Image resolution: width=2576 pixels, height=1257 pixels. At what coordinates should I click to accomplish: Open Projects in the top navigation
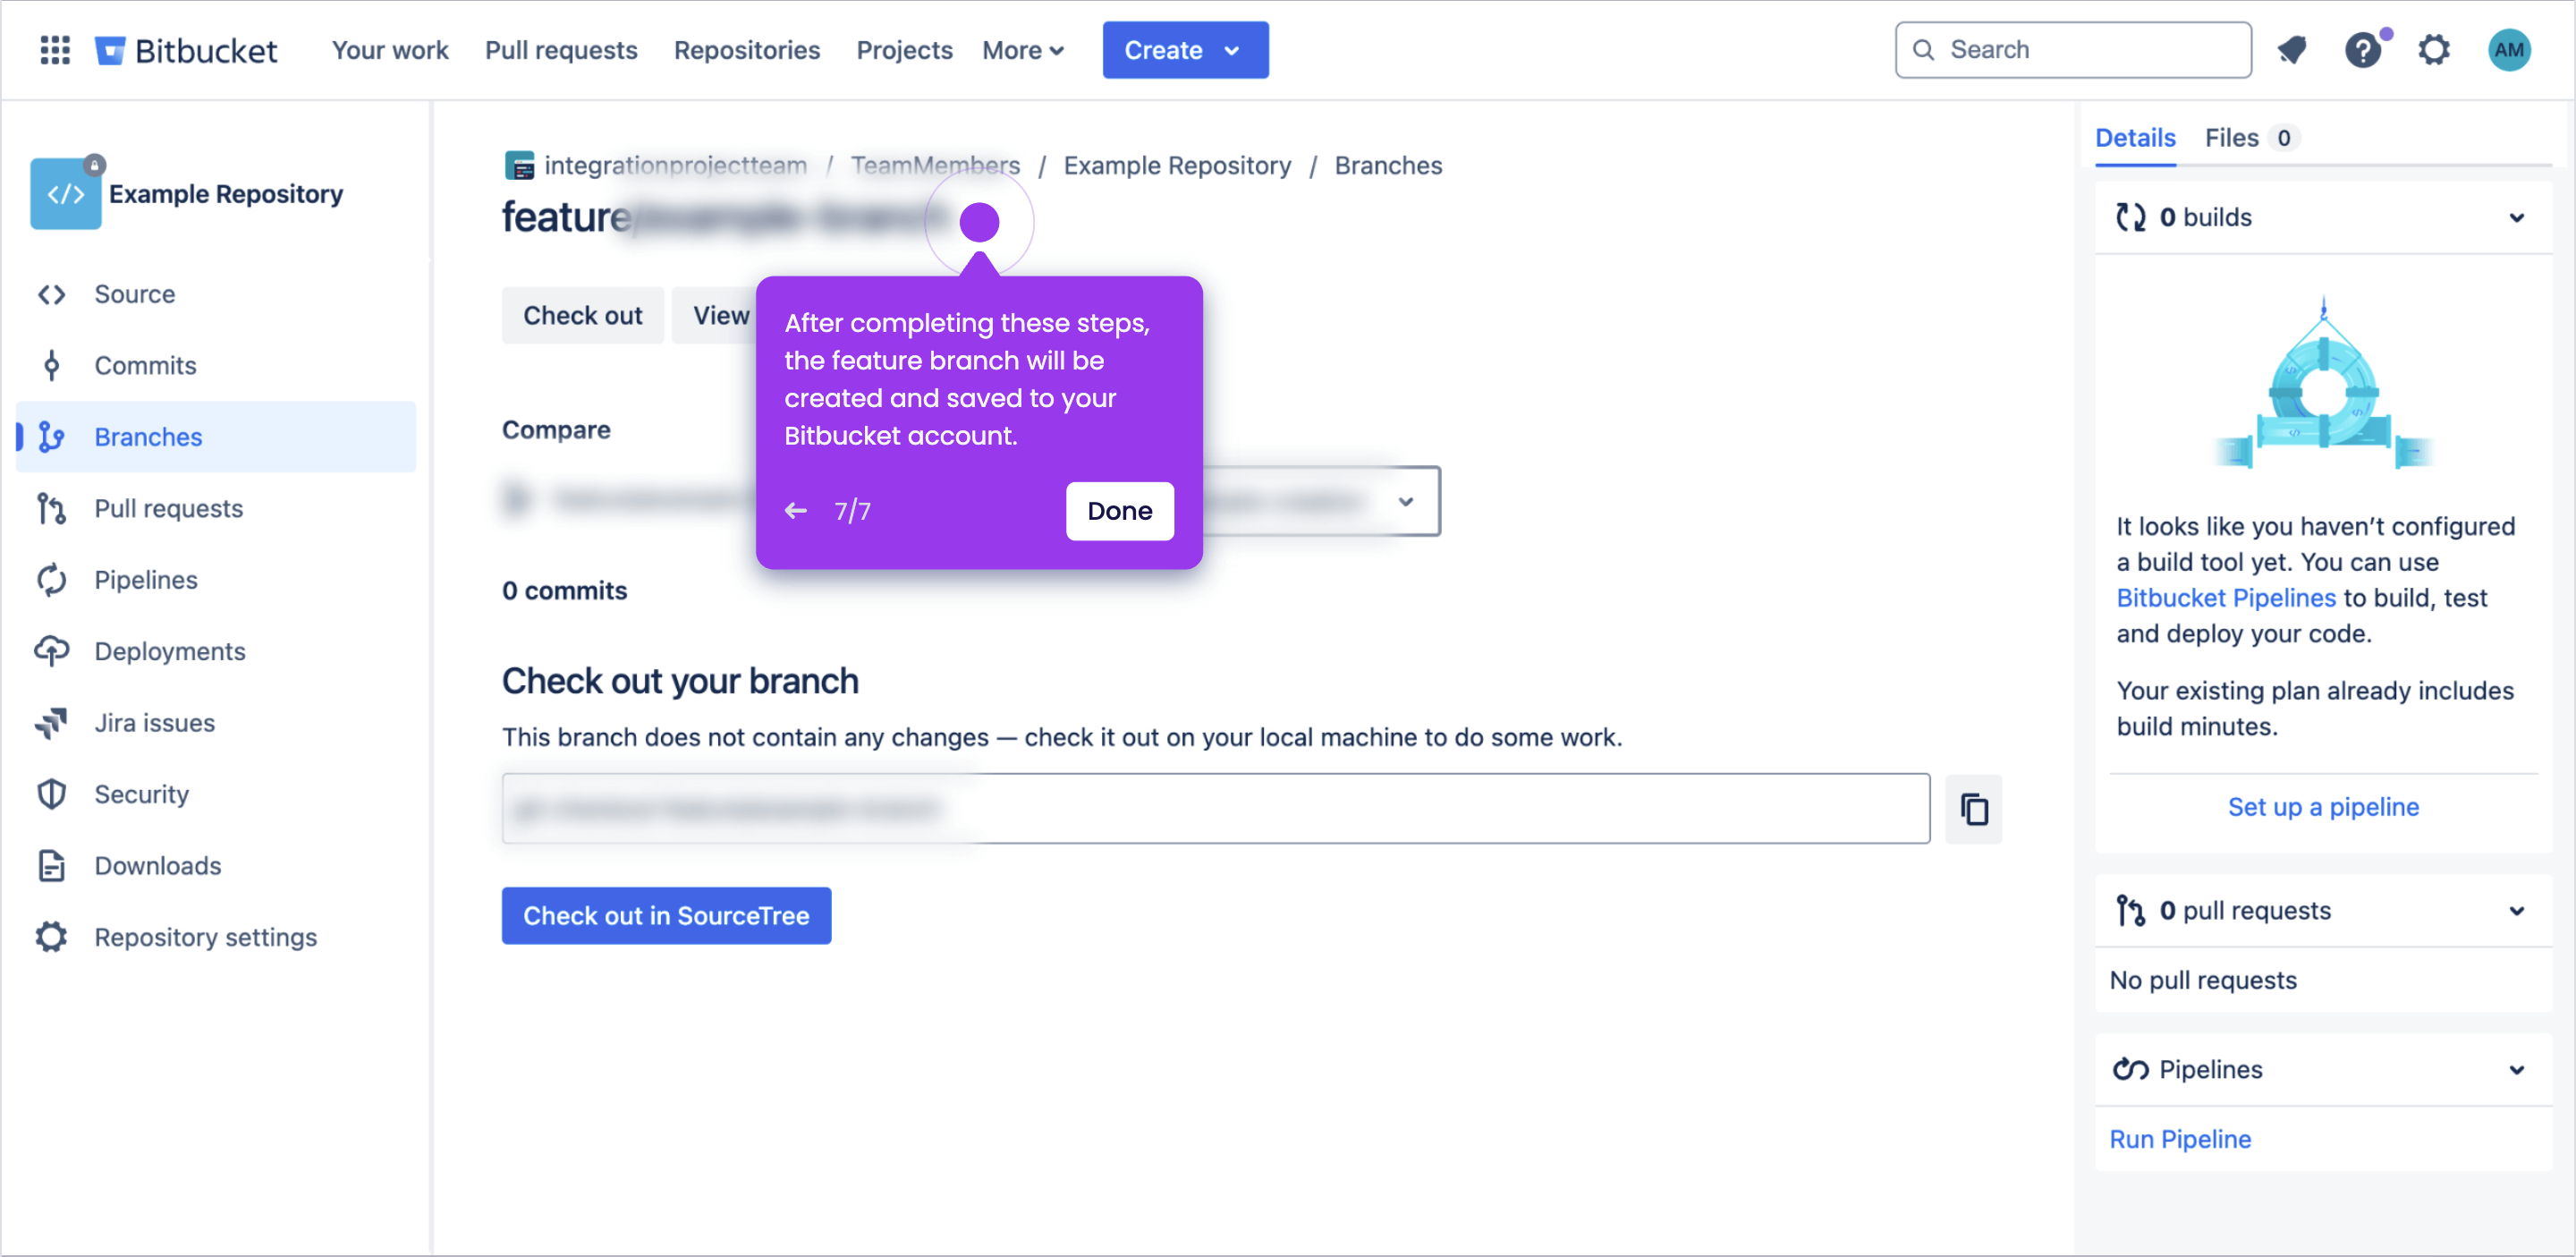904,50
